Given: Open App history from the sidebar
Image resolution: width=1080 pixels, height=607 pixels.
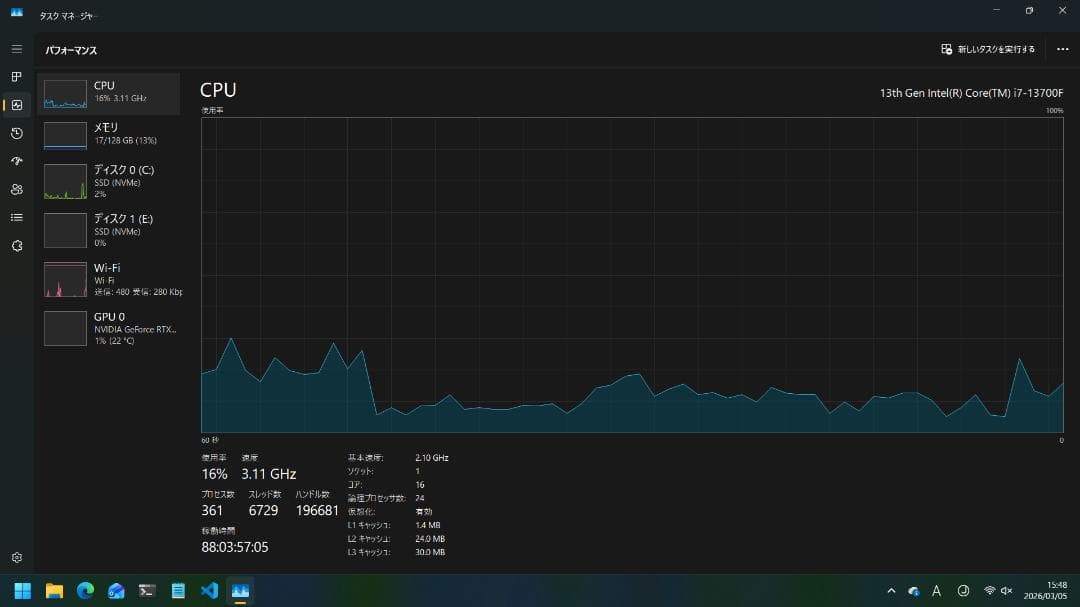Looking at the screenshot, I should pyautogui.click(x=16, y=133).
